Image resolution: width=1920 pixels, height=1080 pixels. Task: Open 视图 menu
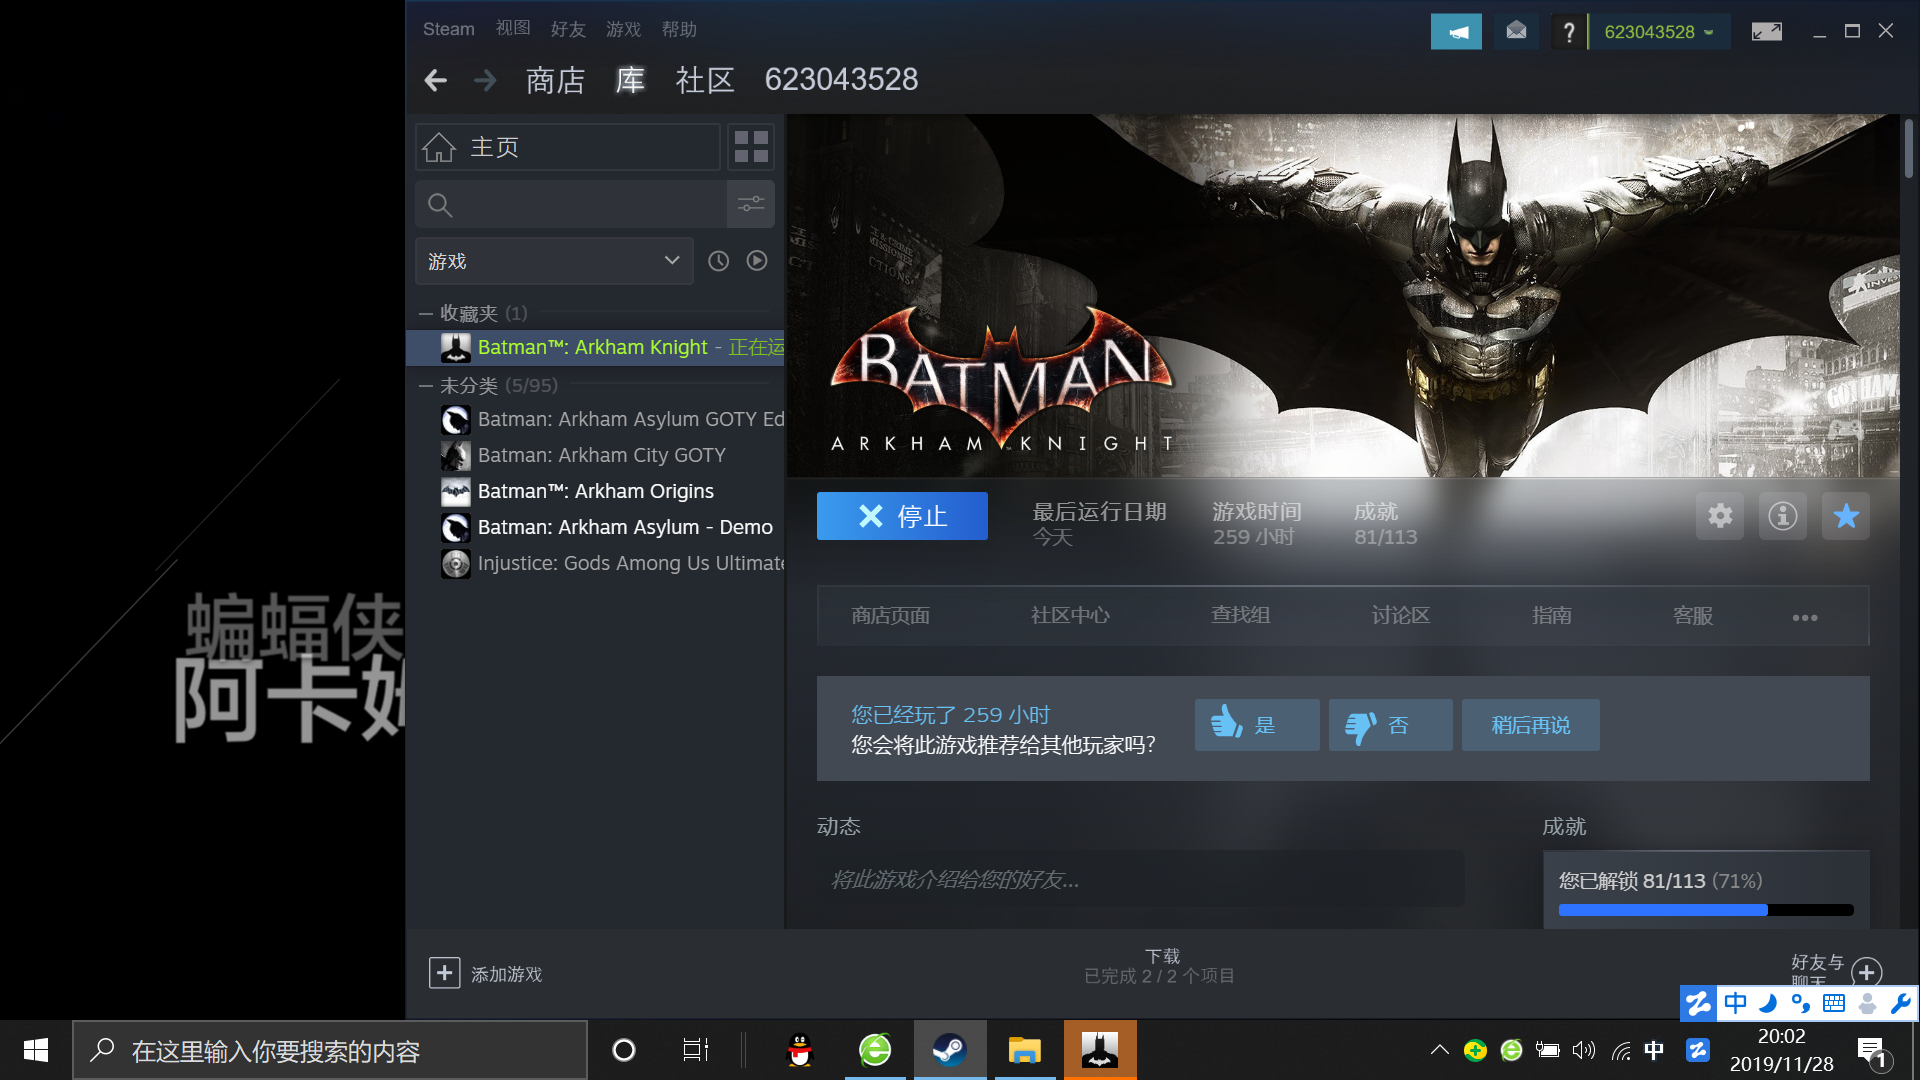click(x=513, y=29)
